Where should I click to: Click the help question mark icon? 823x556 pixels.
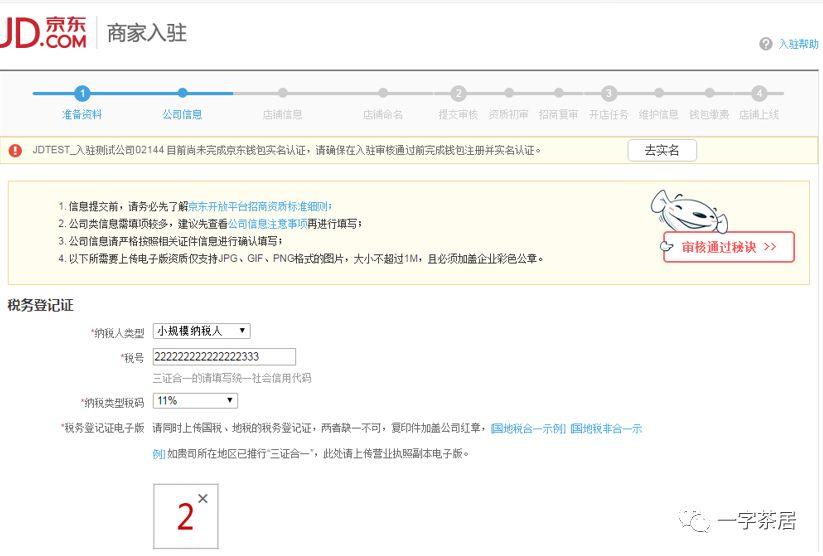click(765, 44)
